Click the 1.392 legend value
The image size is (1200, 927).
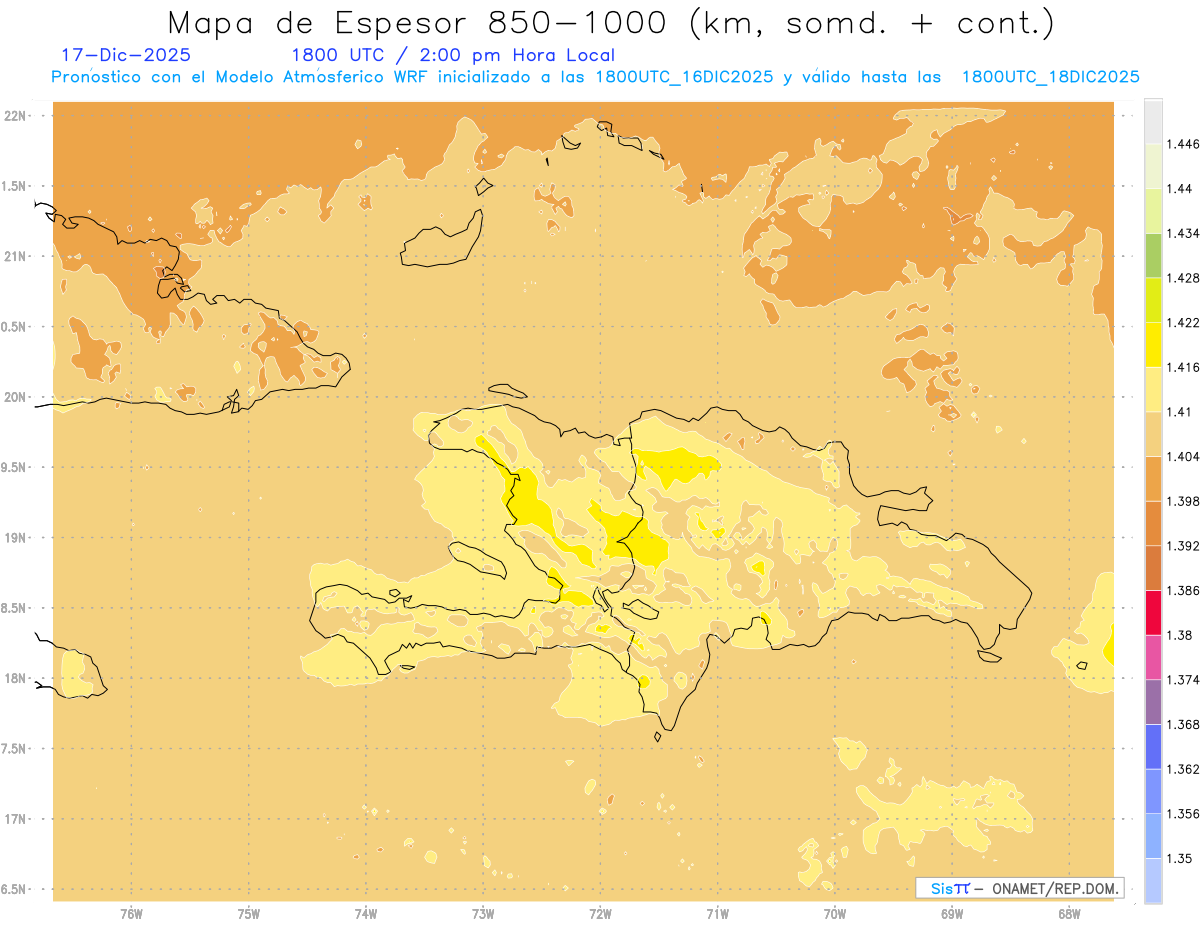[1183, 546]
